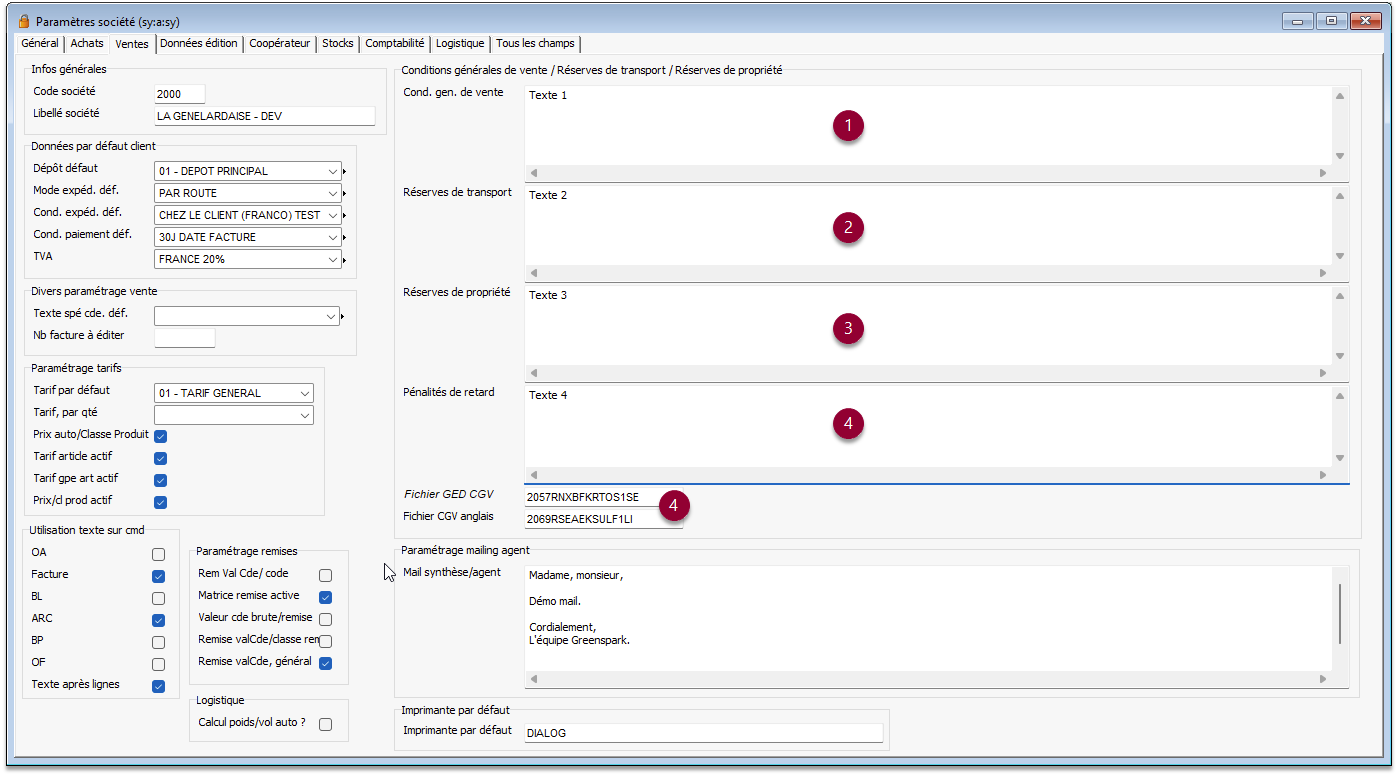
Task: Open the Mode expéd. déf. dropdown
Action: [333, 193]
